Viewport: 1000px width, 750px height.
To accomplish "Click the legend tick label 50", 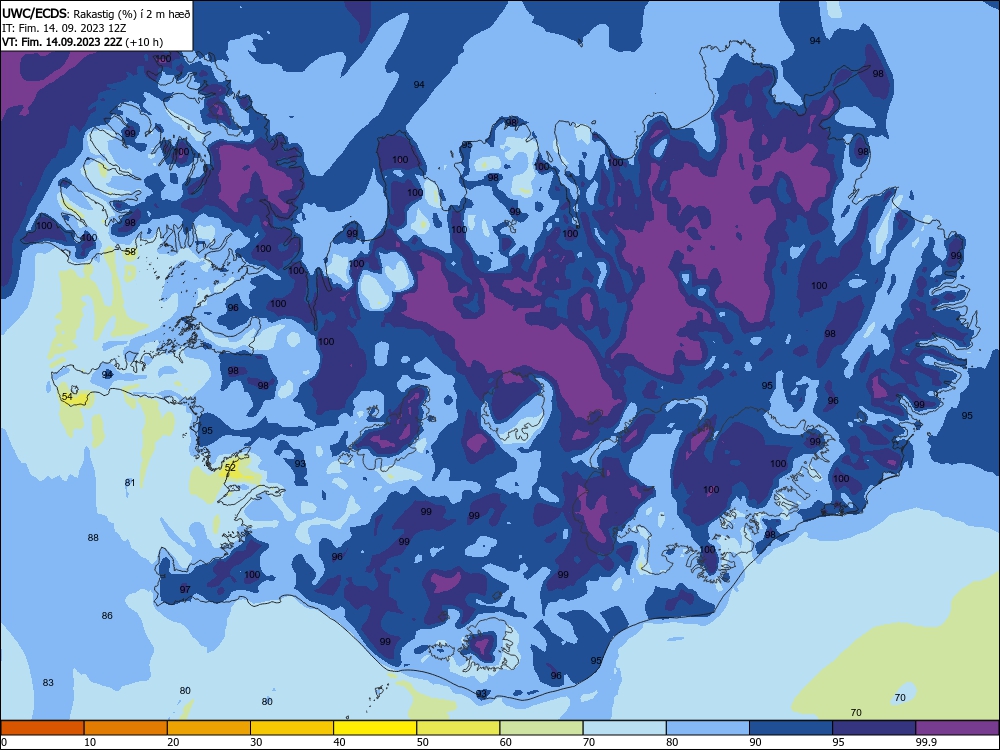I will click(x=423, y=742).
